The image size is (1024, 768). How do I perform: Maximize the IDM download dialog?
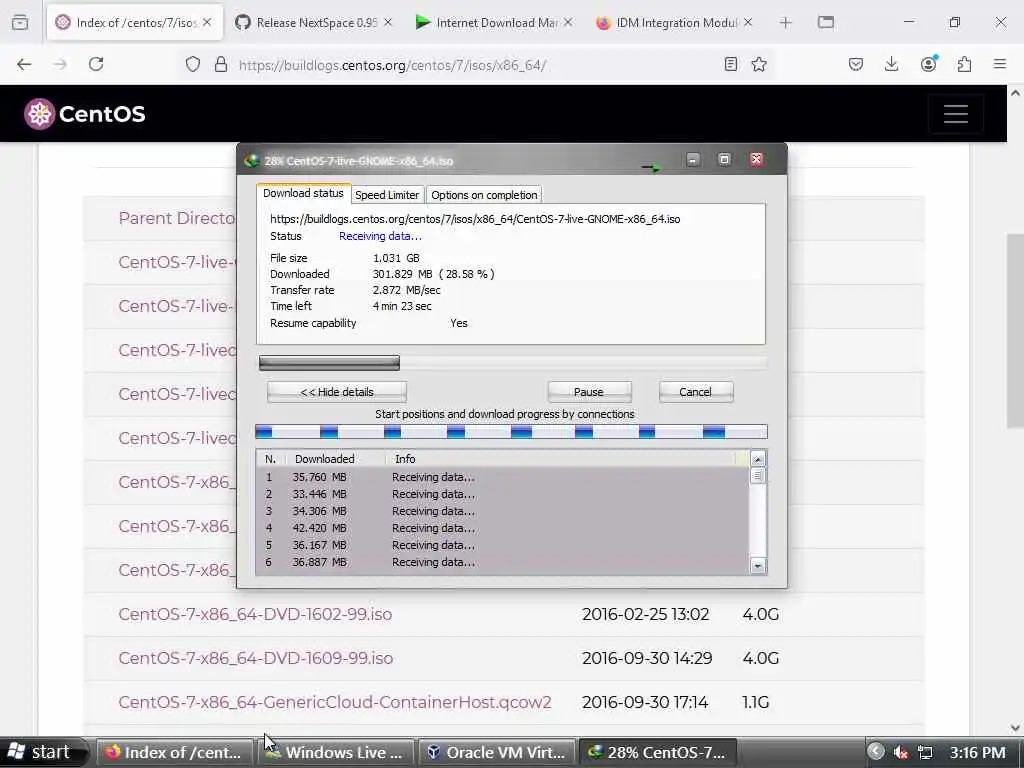724,160
